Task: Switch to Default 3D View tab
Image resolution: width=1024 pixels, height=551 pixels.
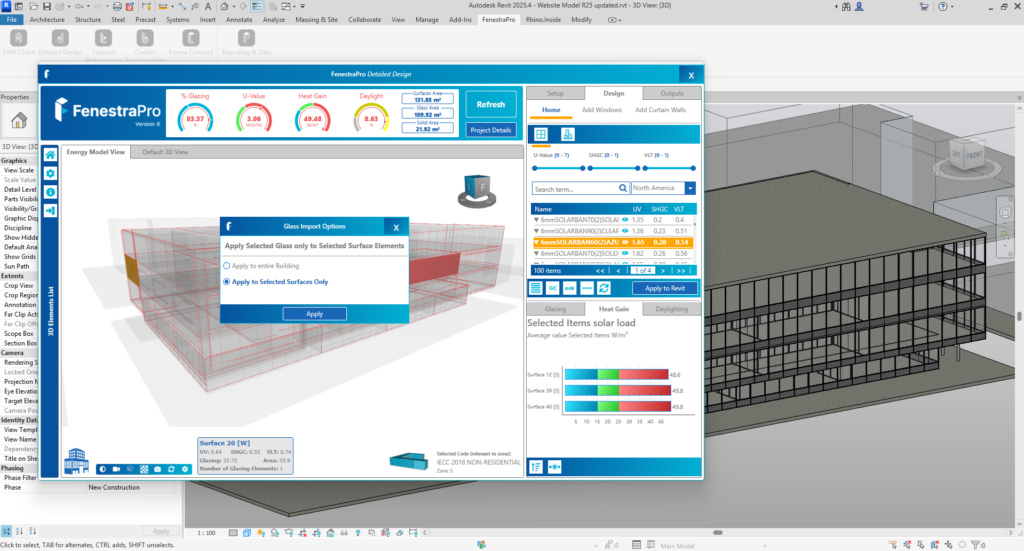Action: [165, 152]
